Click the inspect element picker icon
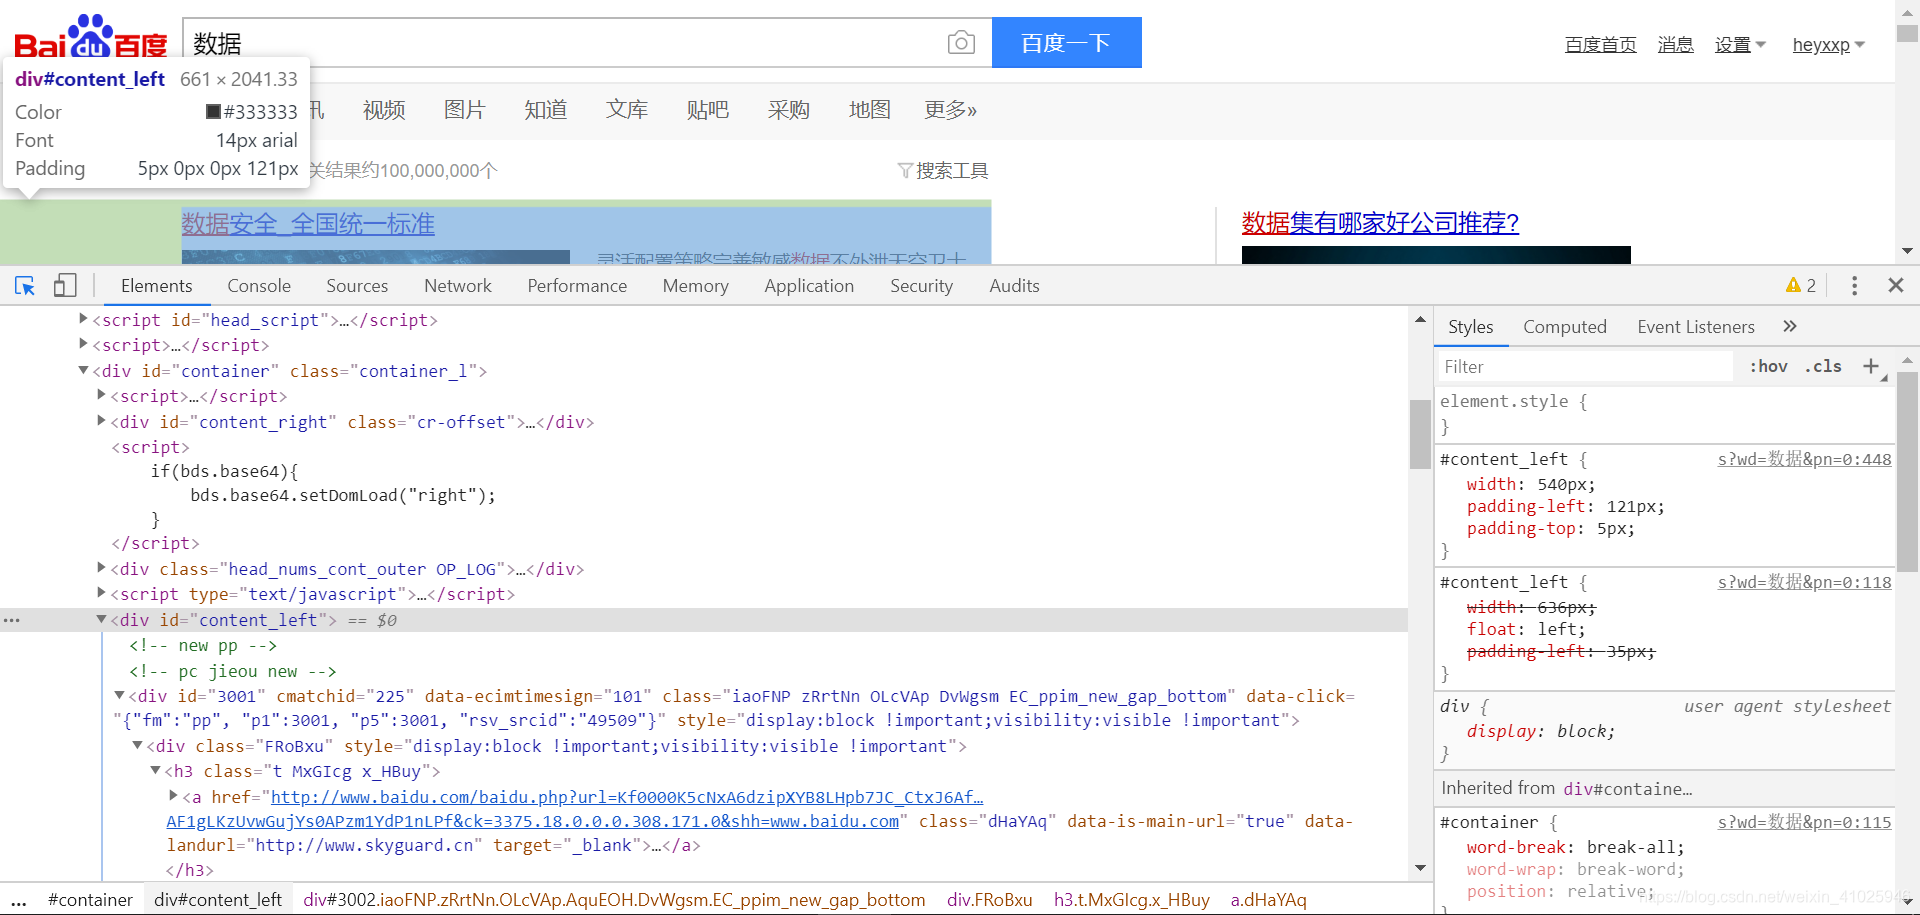The width and height of the screenshot is (1920, 915). 25,286
